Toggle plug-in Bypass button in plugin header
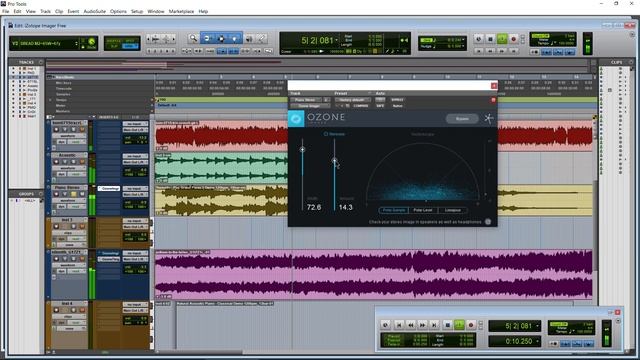The image size is (640, 360). point(397,100)
